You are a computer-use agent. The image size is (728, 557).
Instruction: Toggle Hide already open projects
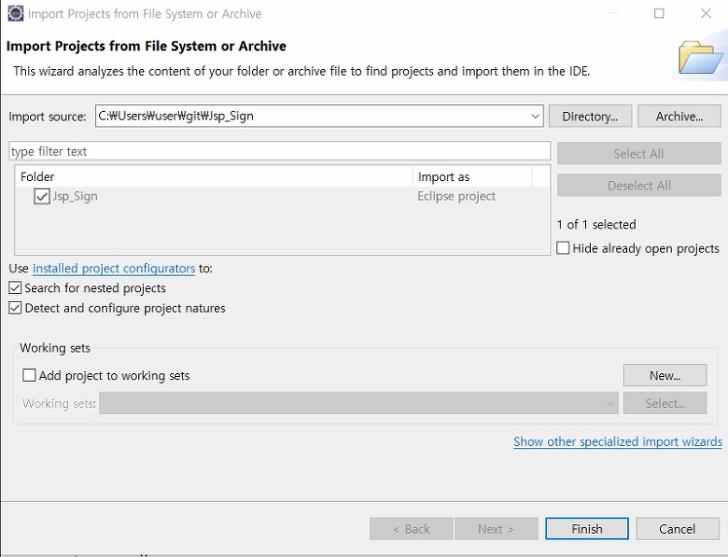point(563,248)
